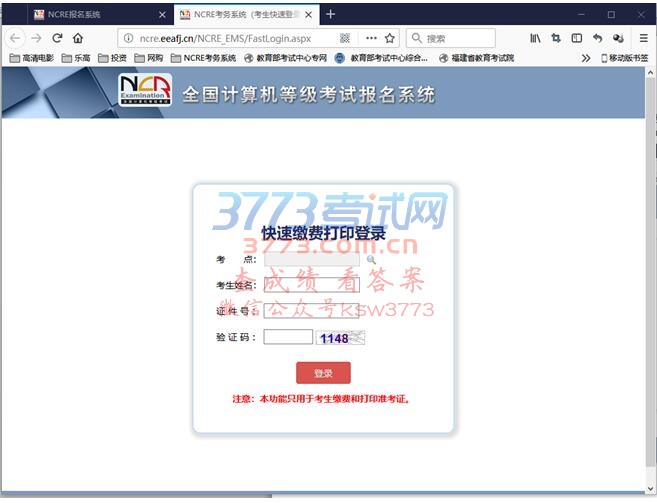Click the magnifier icon beside 考点 field
The image size is (657, 503).
tap(371, 260)
